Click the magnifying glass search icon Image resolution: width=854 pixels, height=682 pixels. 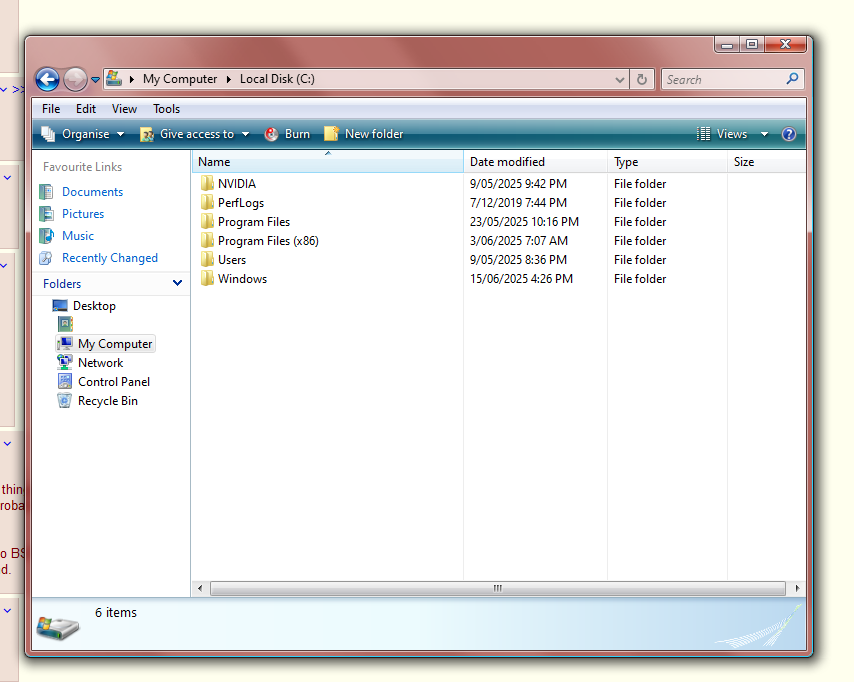pos(792,79)
